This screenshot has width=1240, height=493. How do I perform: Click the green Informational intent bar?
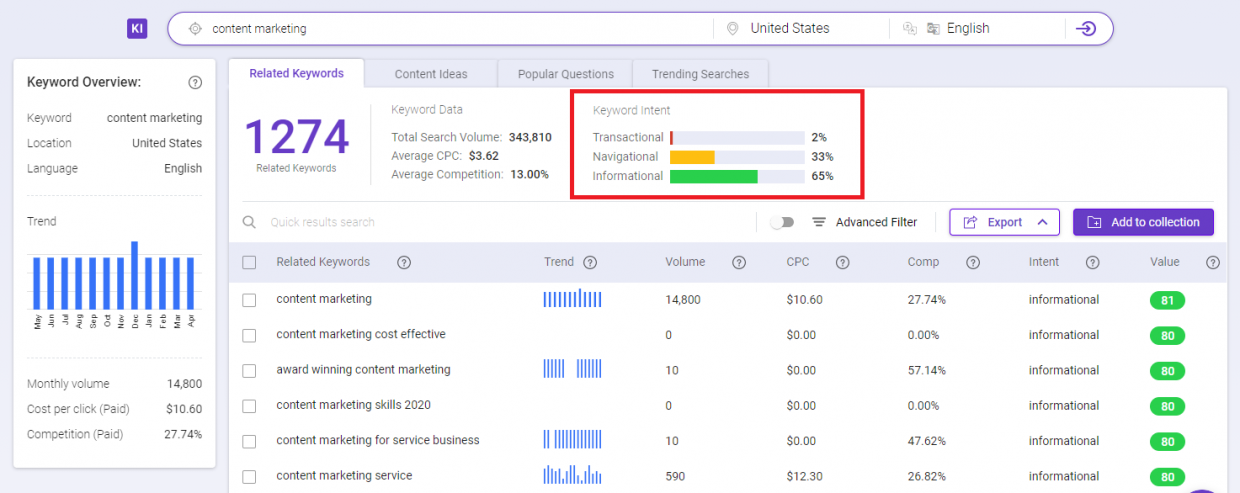pos(713,176)
